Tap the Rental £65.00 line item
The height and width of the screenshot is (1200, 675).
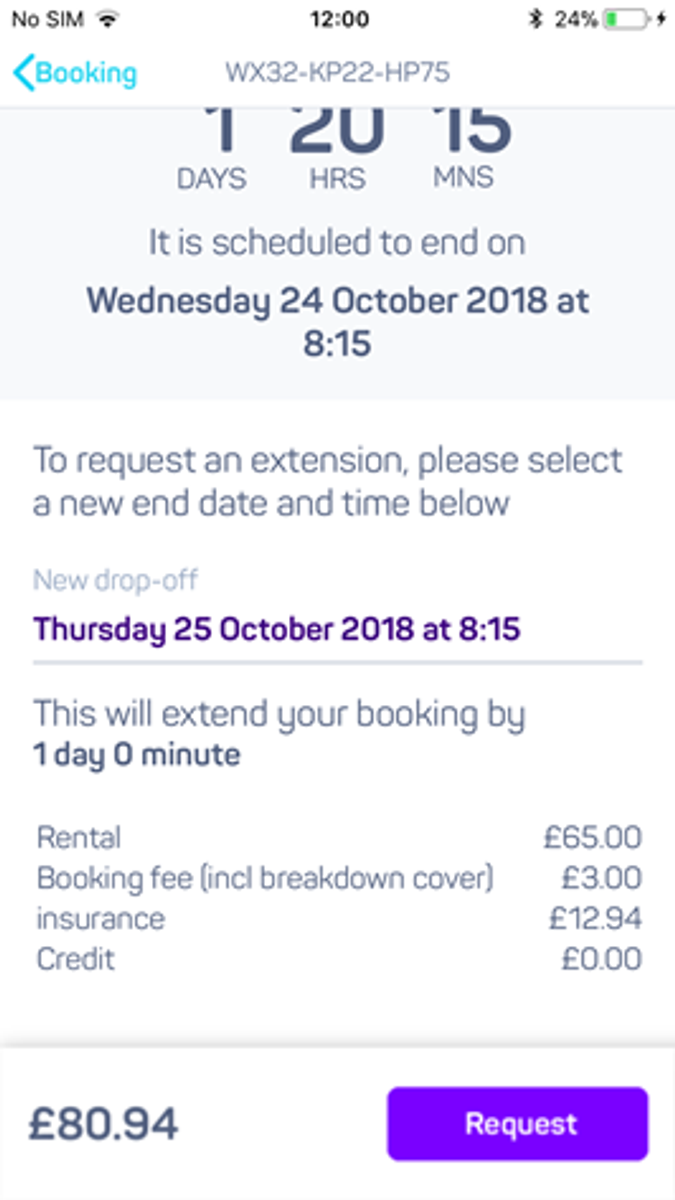coord(337,837)
